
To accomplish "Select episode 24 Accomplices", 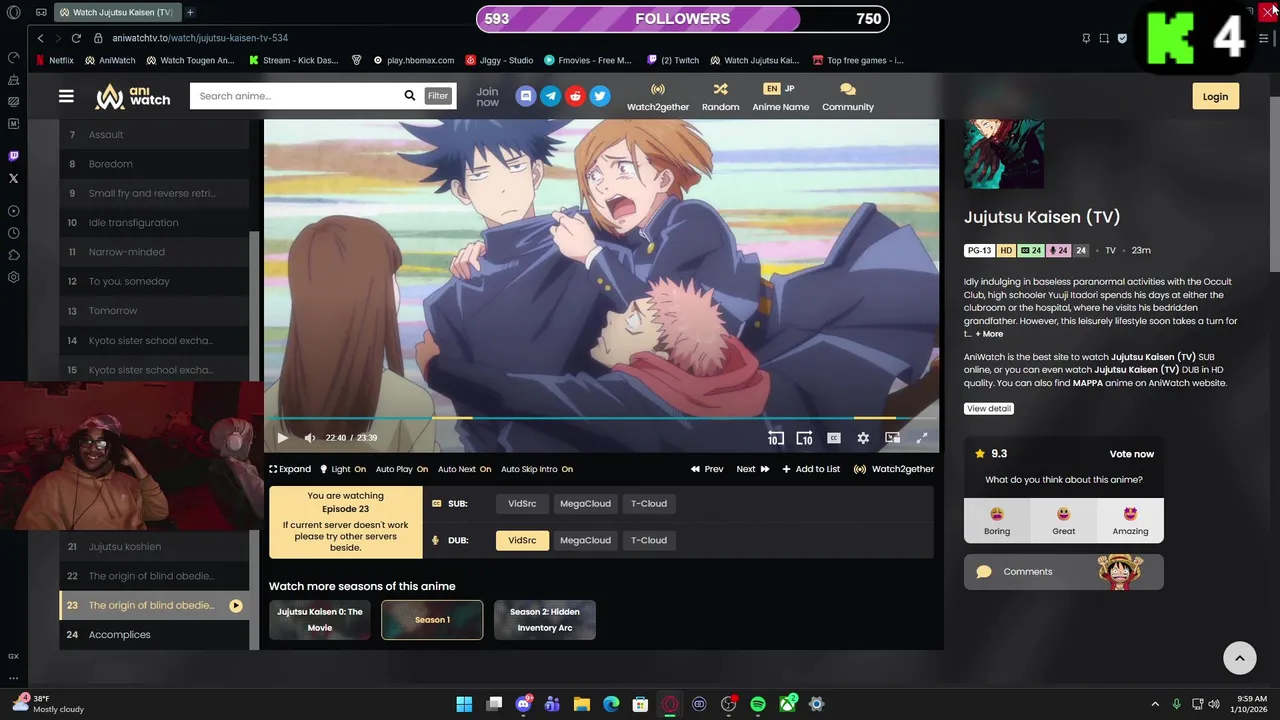I will (154, 635).
